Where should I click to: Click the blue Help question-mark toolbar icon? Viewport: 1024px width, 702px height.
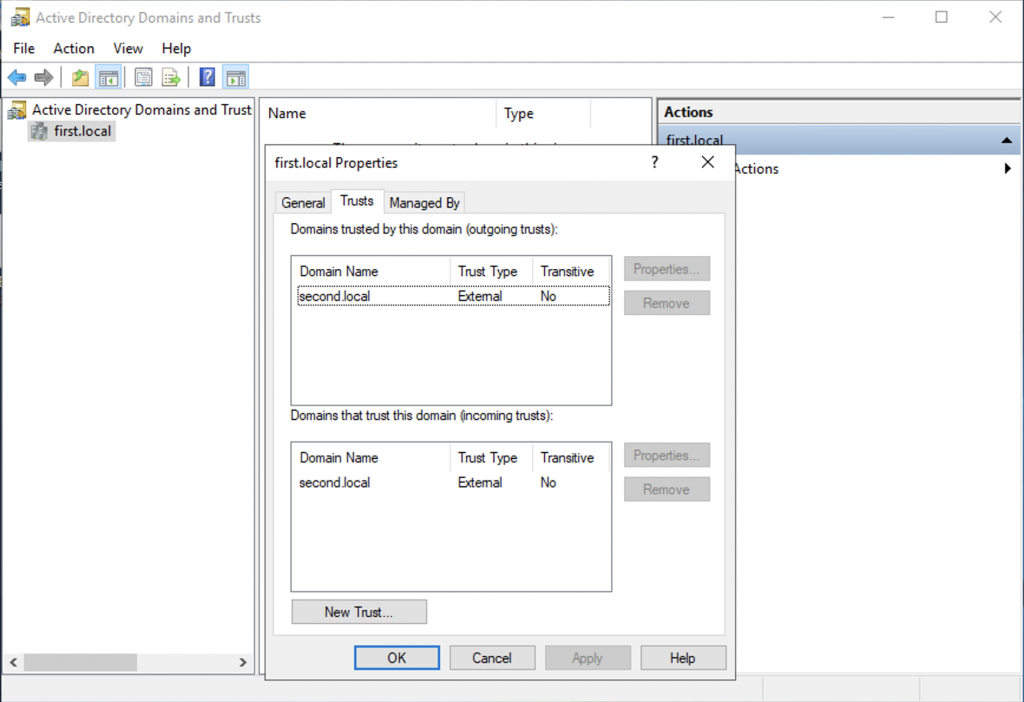click(207, 78)
